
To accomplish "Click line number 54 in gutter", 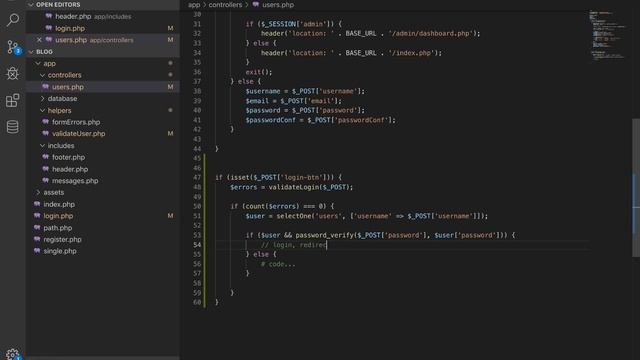I will click(197, 245).
